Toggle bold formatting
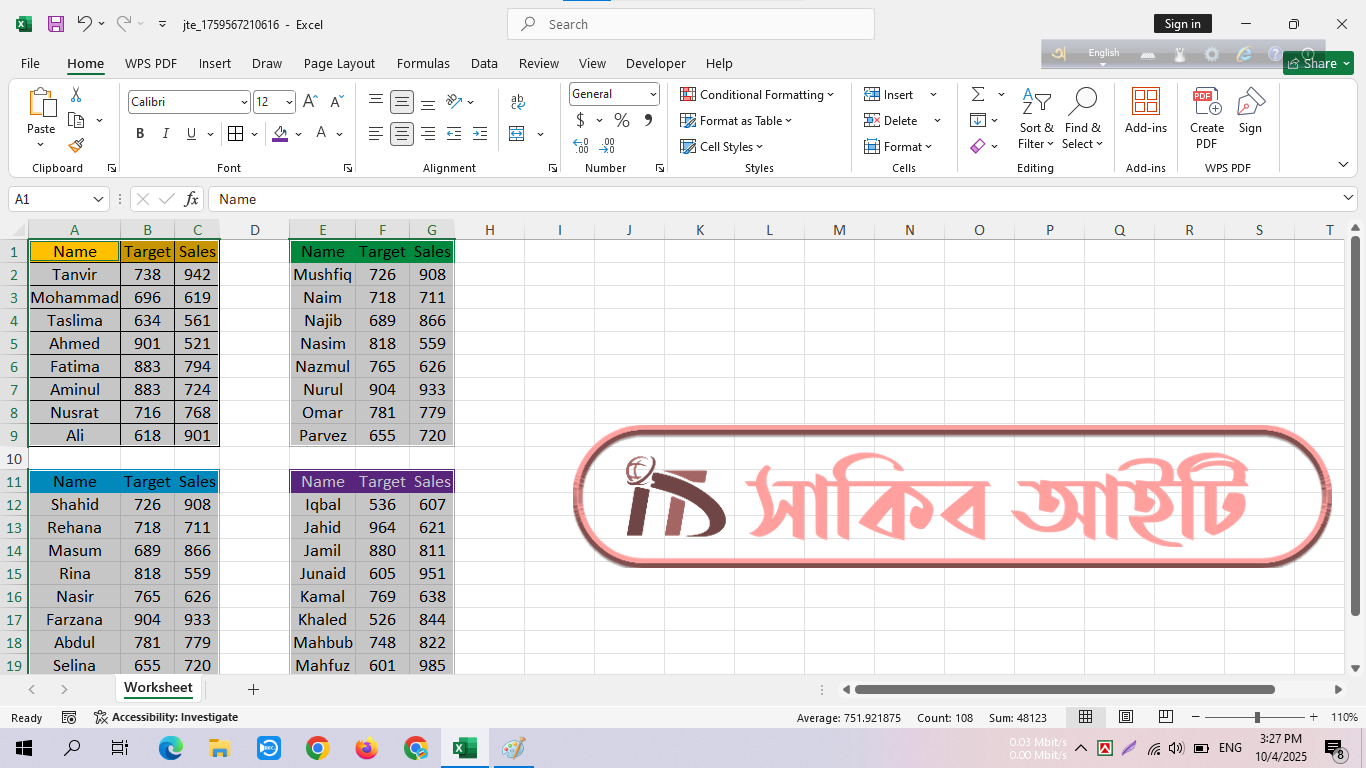Image resolution: width=1366 pixels, height=768 pixels. (140, 134)
